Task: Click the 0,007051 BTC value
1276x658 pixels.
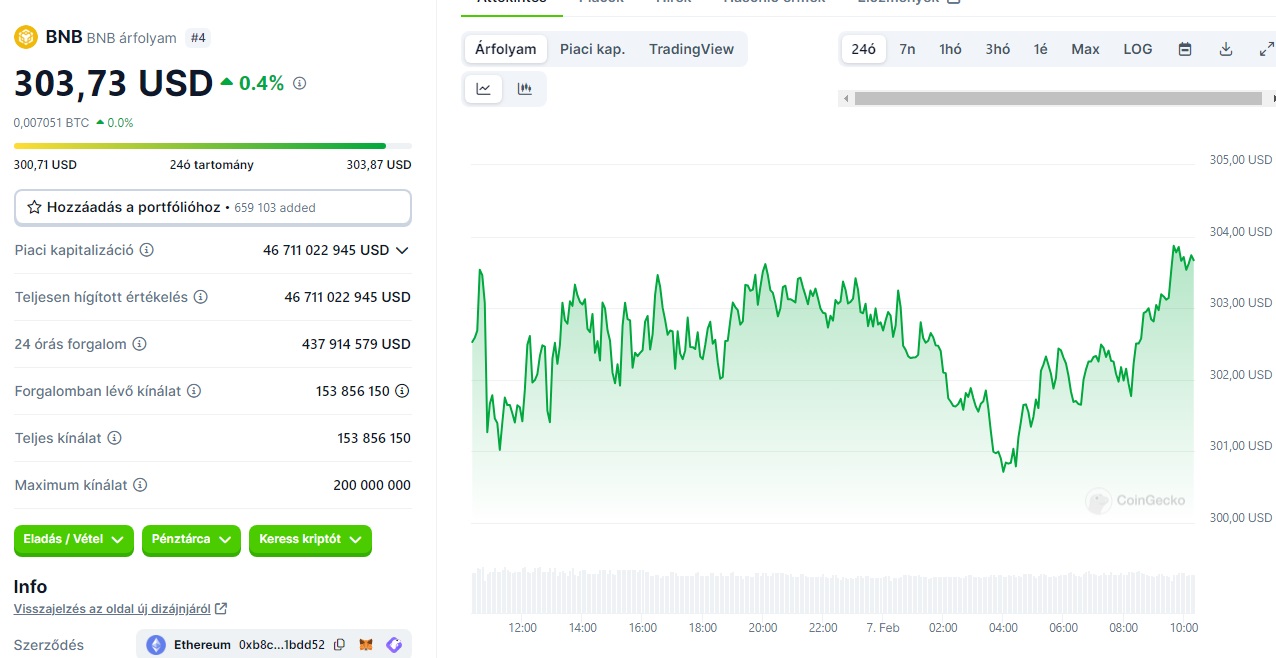Action: [x=51, y=122]
